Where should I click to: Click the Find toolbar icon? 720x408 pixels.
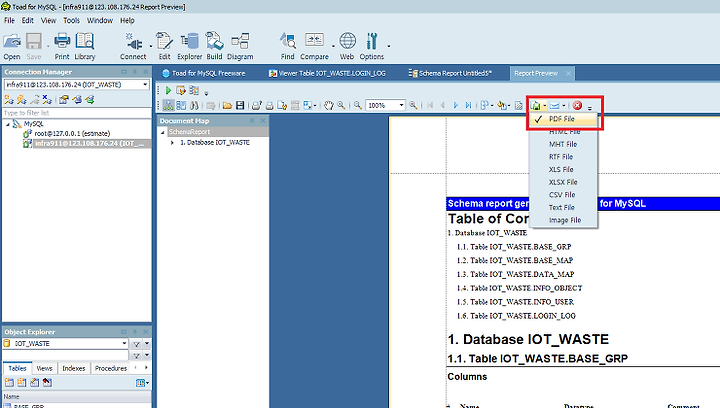(x=288, y=42)
